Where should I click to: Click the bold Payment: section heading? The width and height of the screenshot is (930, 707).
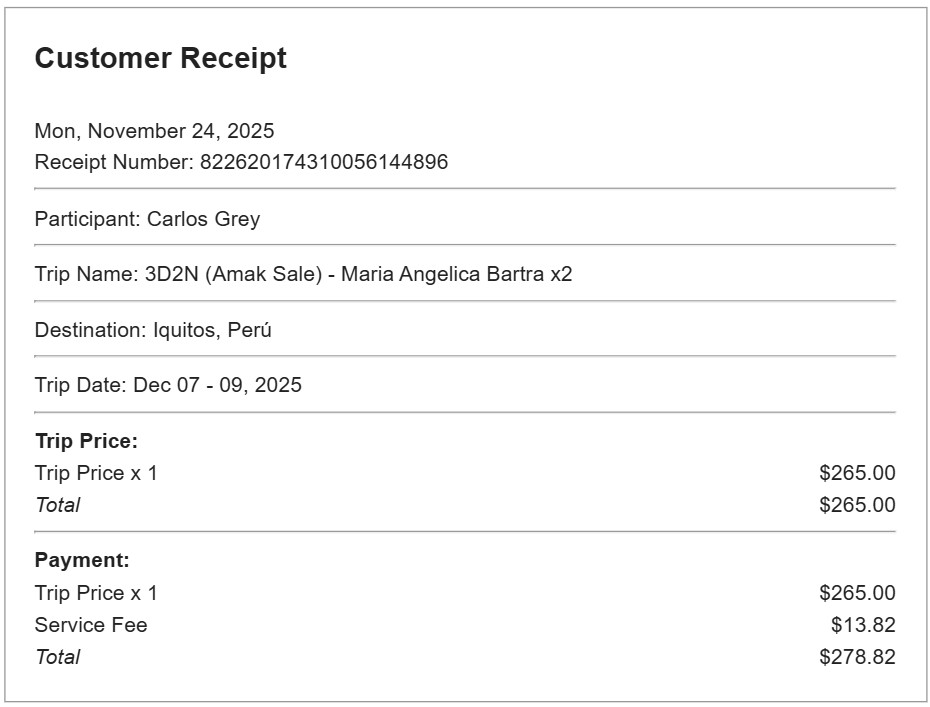click(x=82, y=561)
